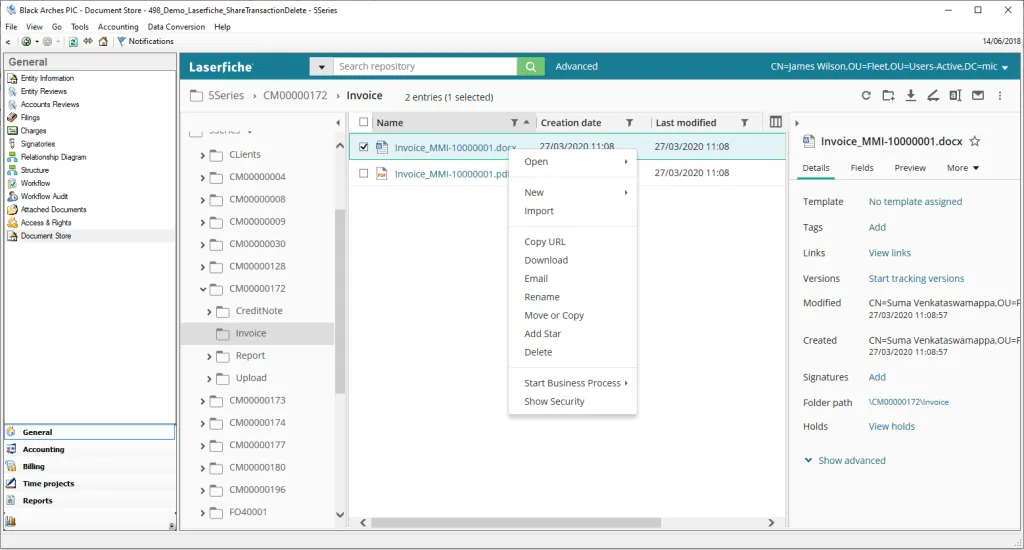
Task: Check the Invoice_MMI-10000001.pdf row checkbox
Action: (364, 173)
